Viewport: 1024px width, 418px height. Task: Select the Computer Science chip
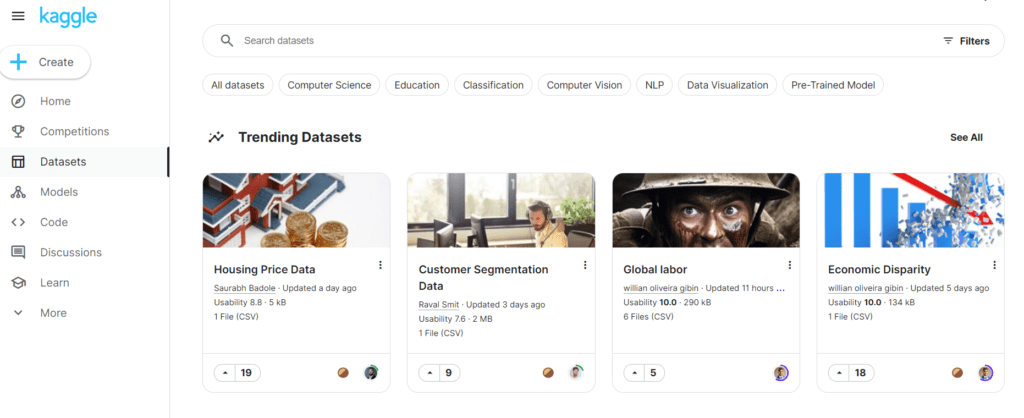[x=329, y=85]
